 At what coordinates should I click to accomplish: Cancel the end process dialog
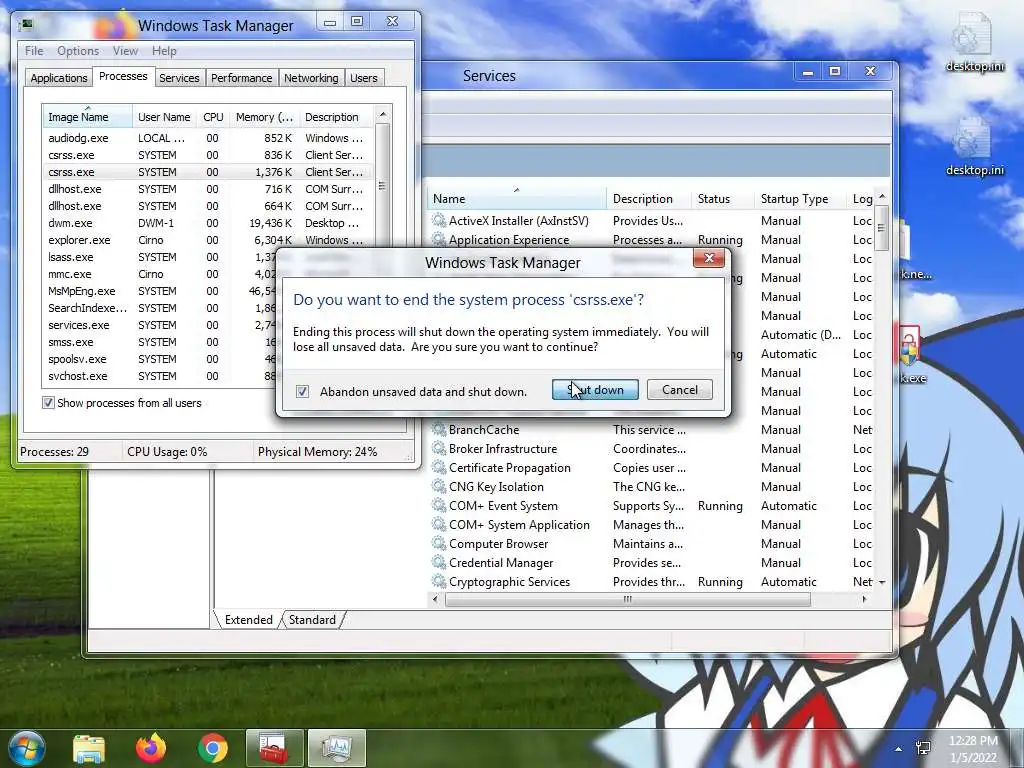tap(679, 390)
